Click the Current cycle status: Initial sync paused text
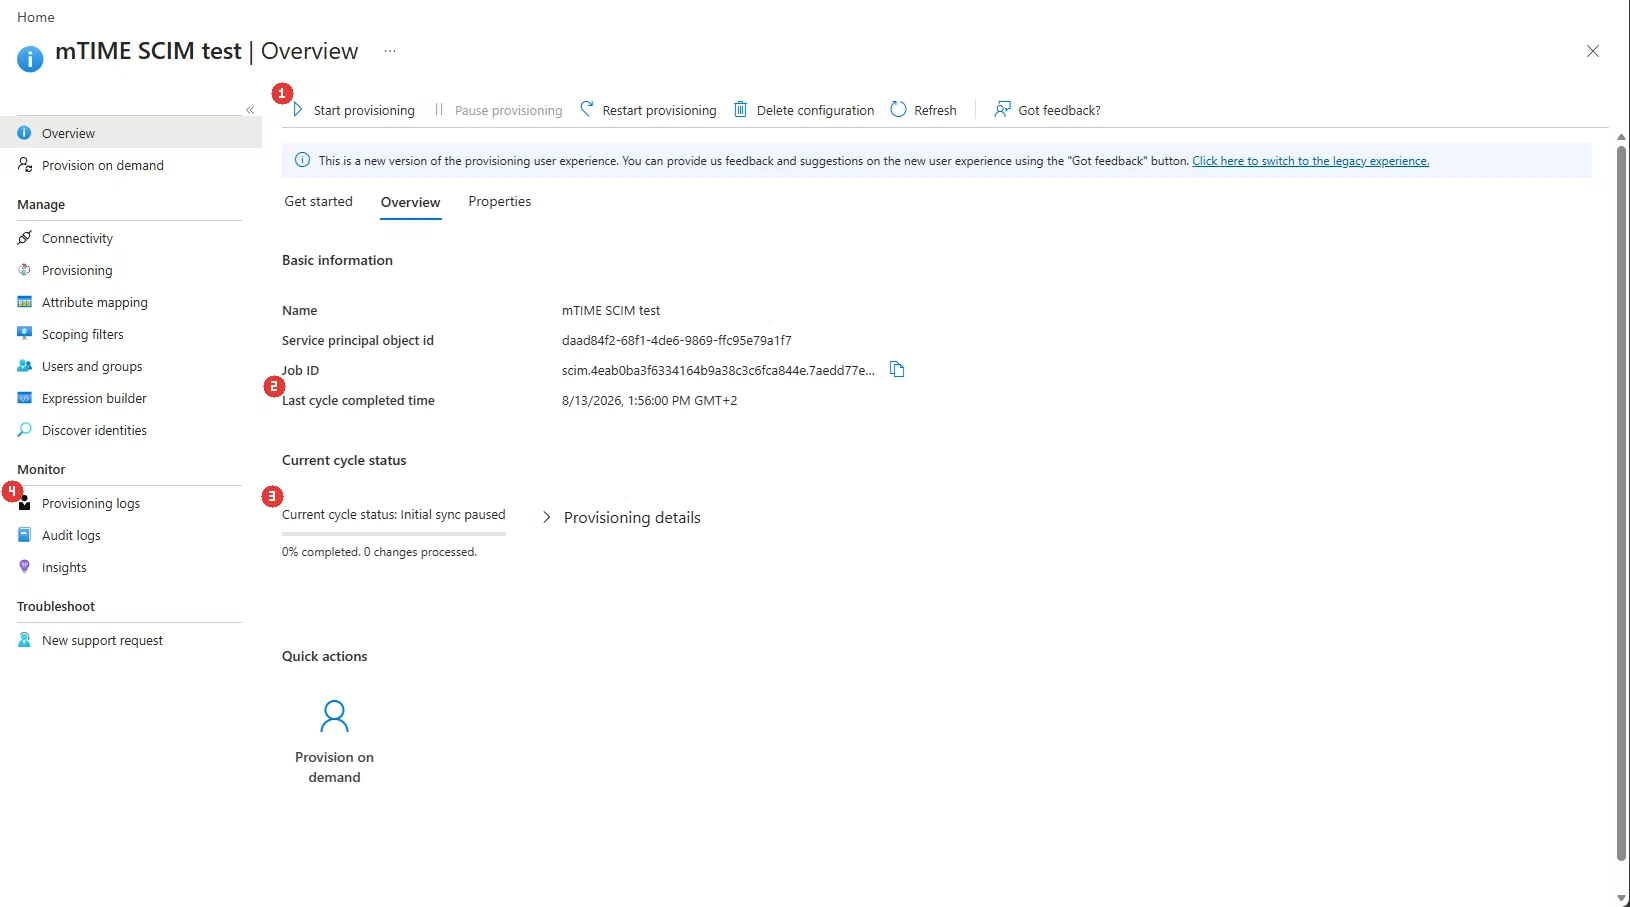 tap(394, 514)
